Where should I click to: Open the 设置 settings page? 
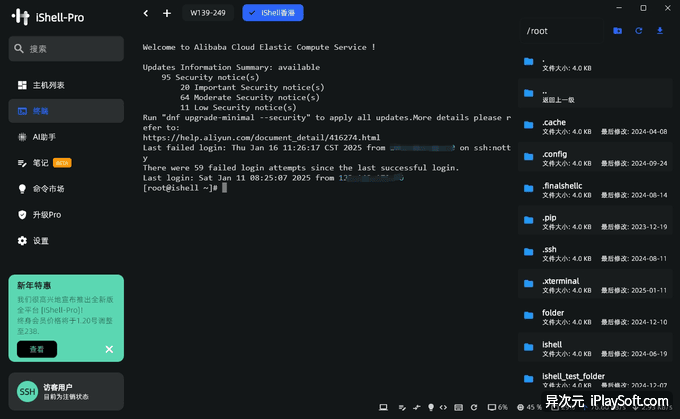[x=66, y=241]
